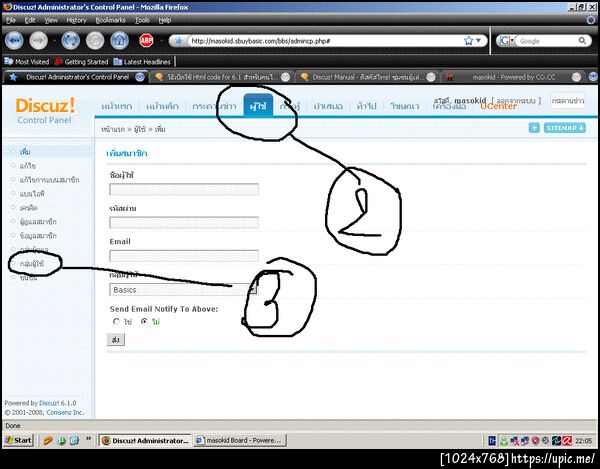Viewport: 600px width, 469px height.
Task: Open the SITEMAP button
Action: click(x=565, y=128)
